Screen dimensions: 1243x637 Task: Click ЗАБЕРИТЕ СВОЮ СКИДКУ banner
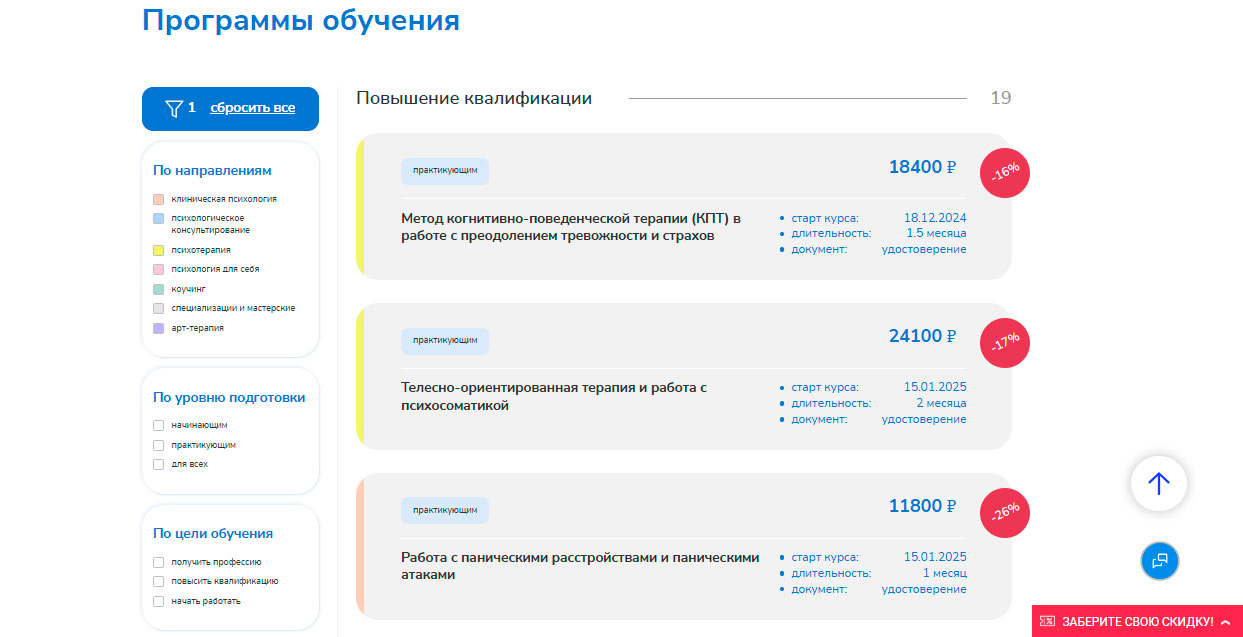(1137, 621)
